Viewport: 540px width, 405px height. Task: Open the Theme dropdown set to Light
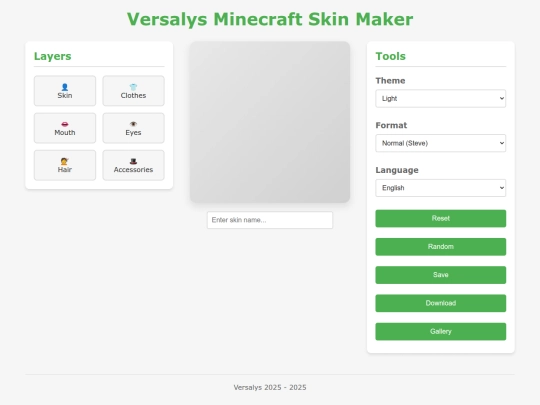440,98
